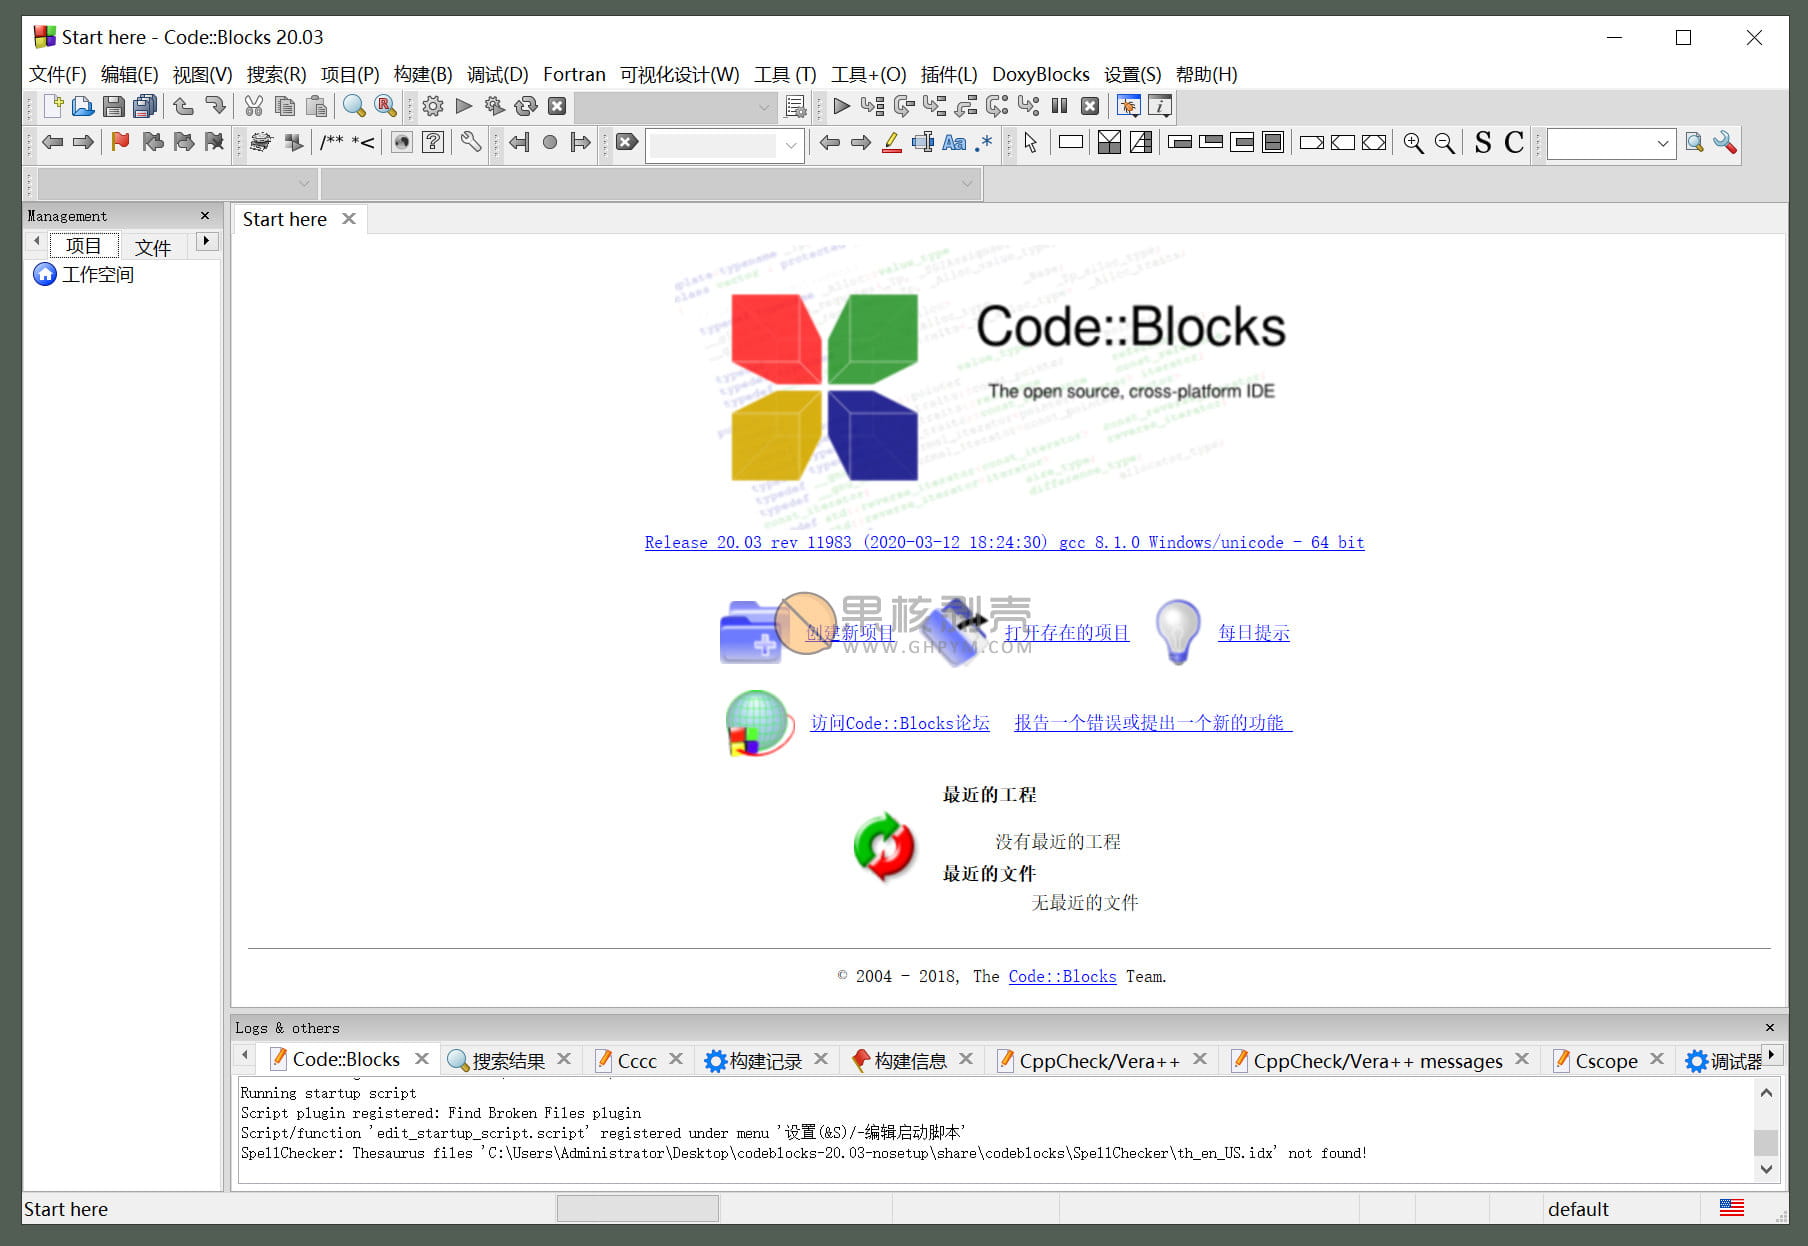The height and width of the screenshot is (1246, 1808).
Task: Select the arrow pointer tool in the design toolbar
Action: coord(1031,143)
